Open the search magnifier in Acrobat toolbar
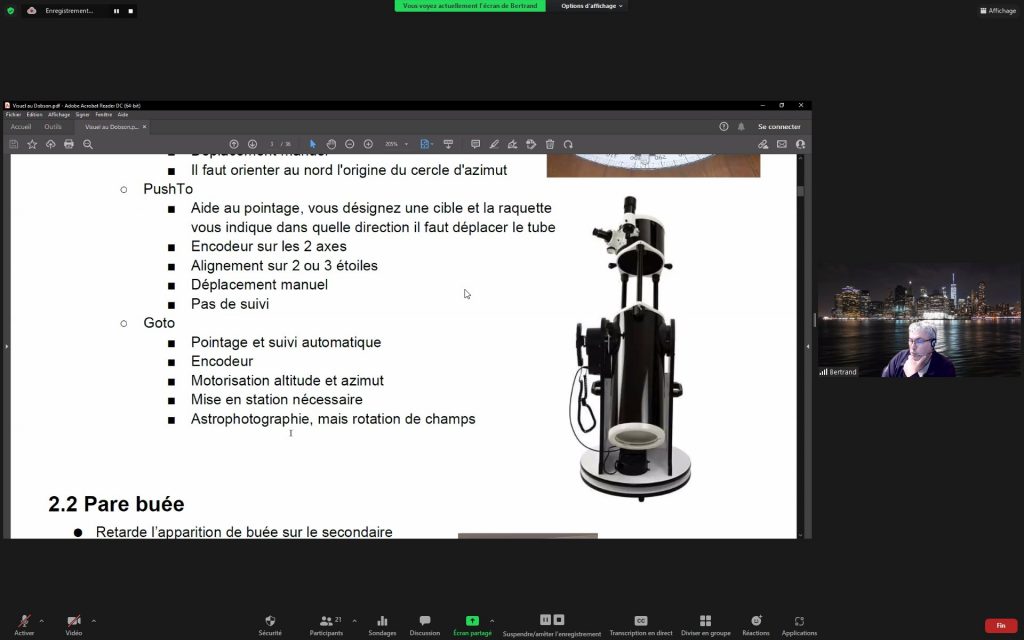 (x=88, y=144)
